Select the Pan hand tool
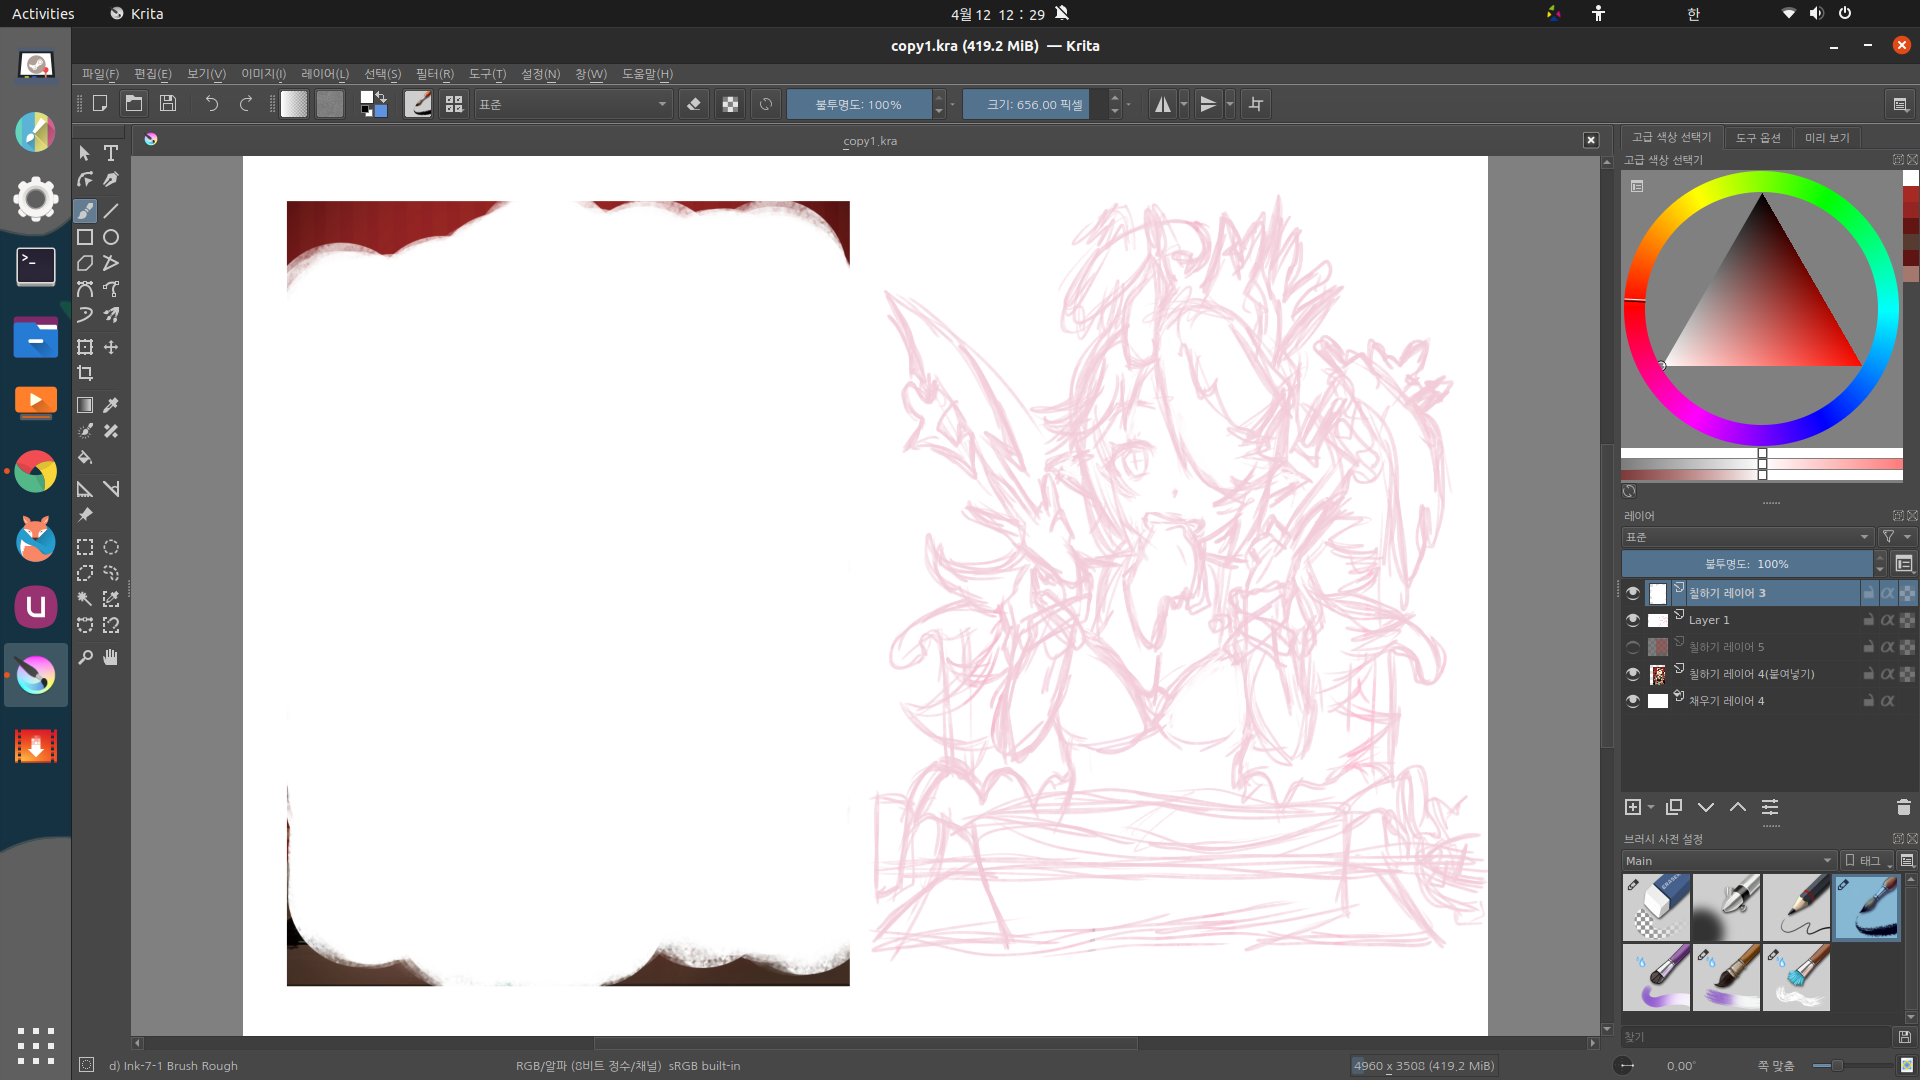Image resolution: width=1920 pixels, height=1080 pixels. (x=111, y=657)
